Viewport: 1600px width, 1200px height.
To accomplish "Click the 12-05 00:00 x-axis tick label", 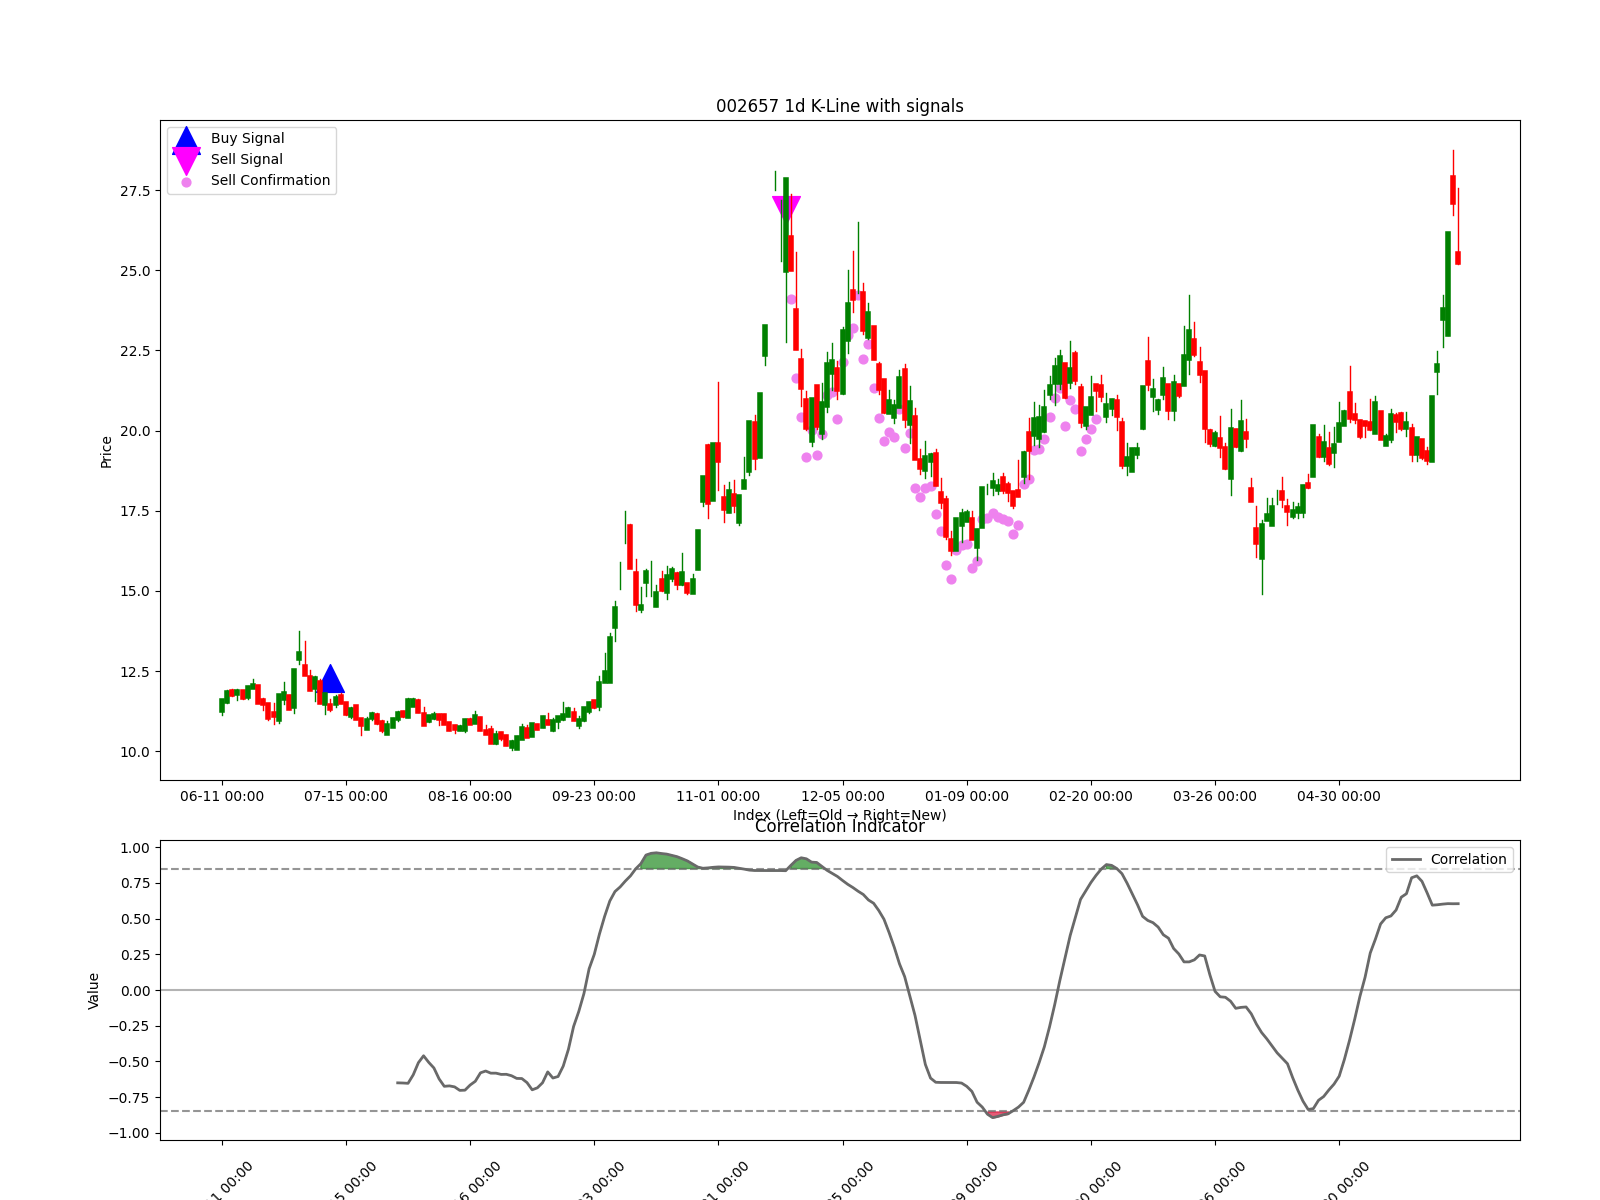I will pos(843,797).
